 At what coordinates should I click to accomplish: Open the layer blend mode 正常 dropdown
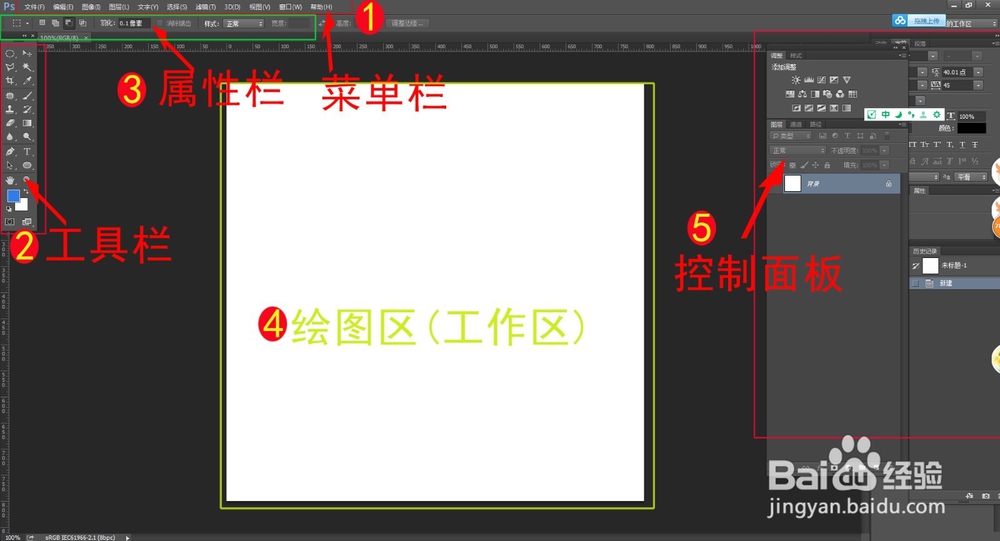(x=797, y=151)
